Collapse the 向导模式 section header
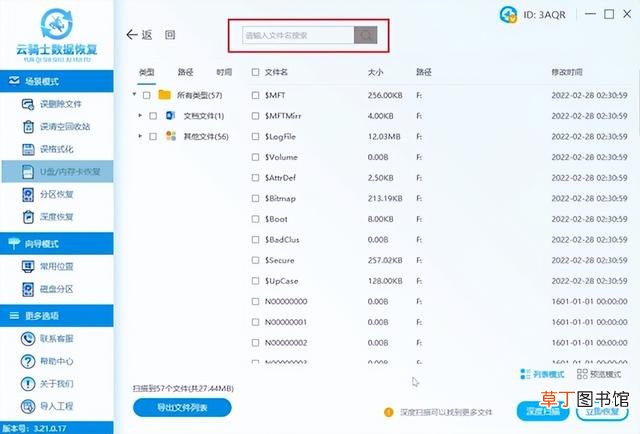Viewport: 640px width, 434px height. coord(57,243)
